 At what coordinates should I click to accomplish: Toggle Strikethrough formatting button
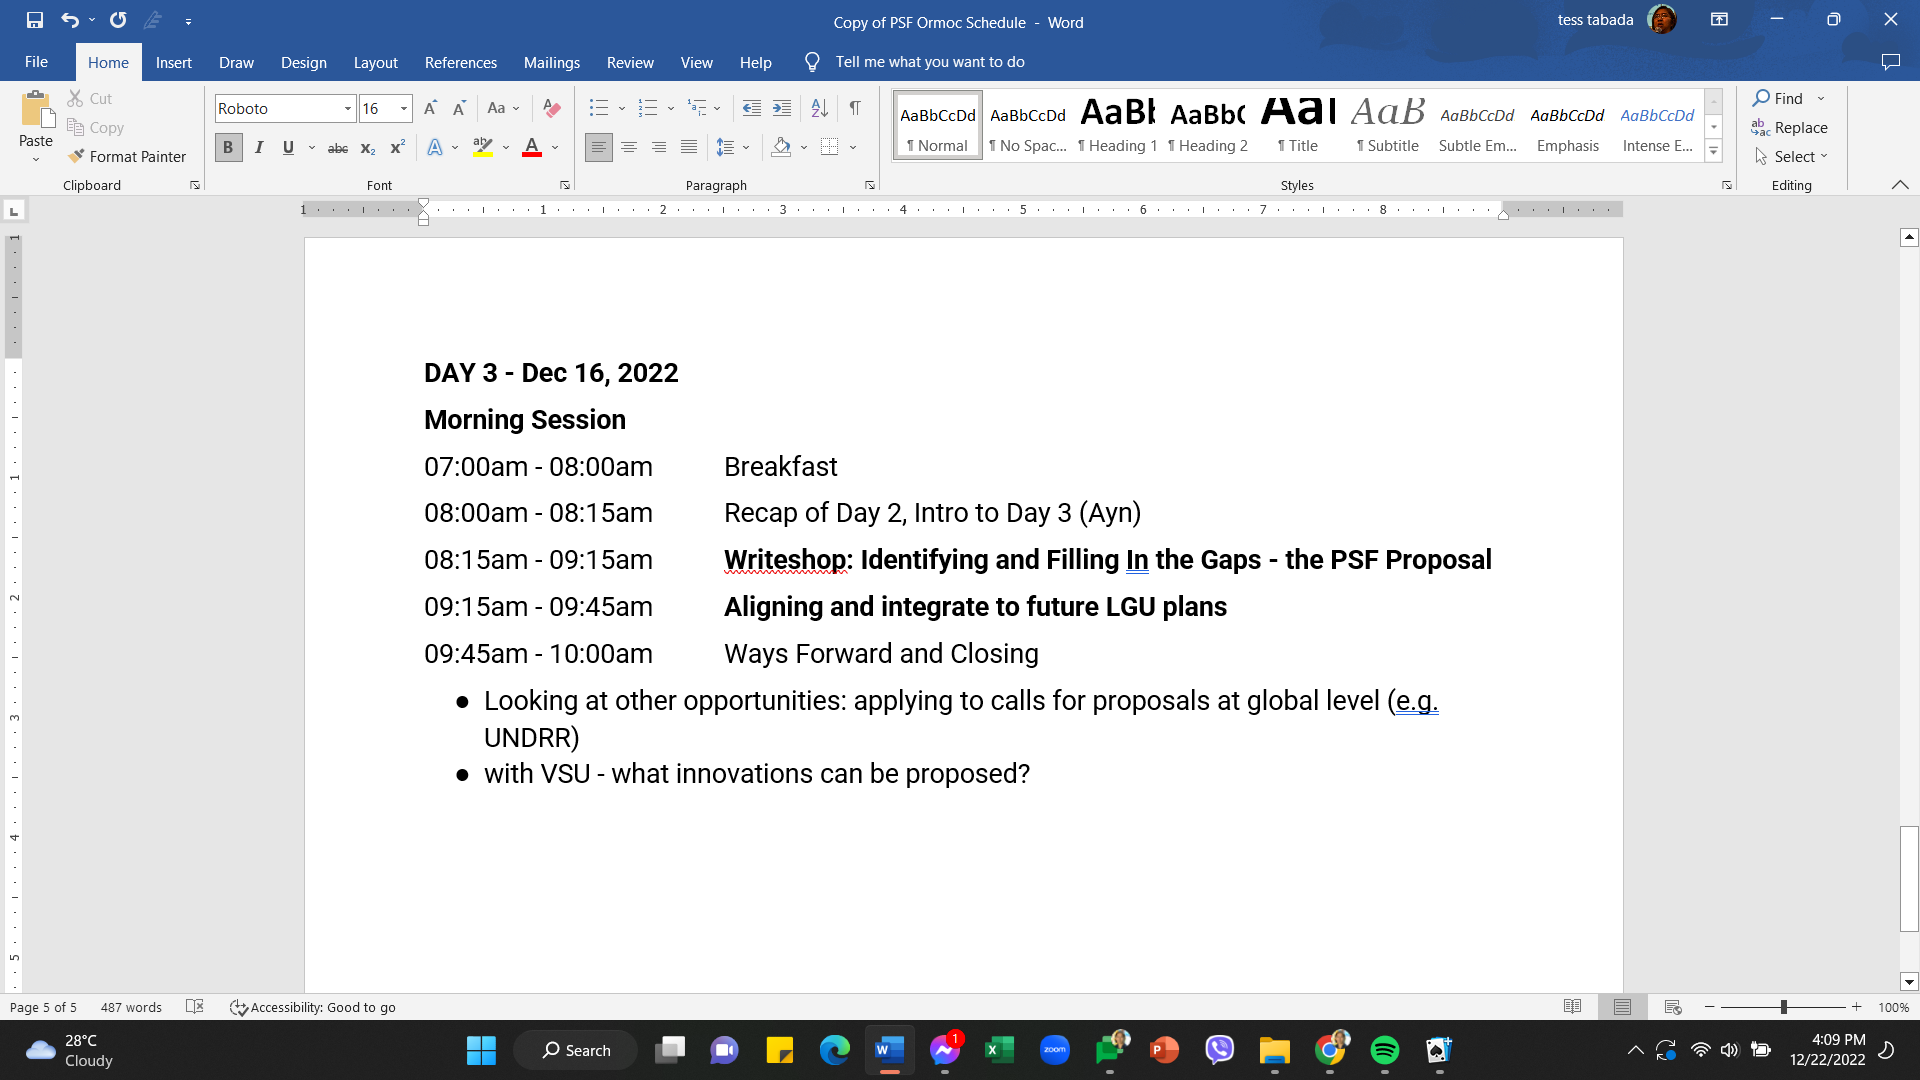tap(338, 148)
